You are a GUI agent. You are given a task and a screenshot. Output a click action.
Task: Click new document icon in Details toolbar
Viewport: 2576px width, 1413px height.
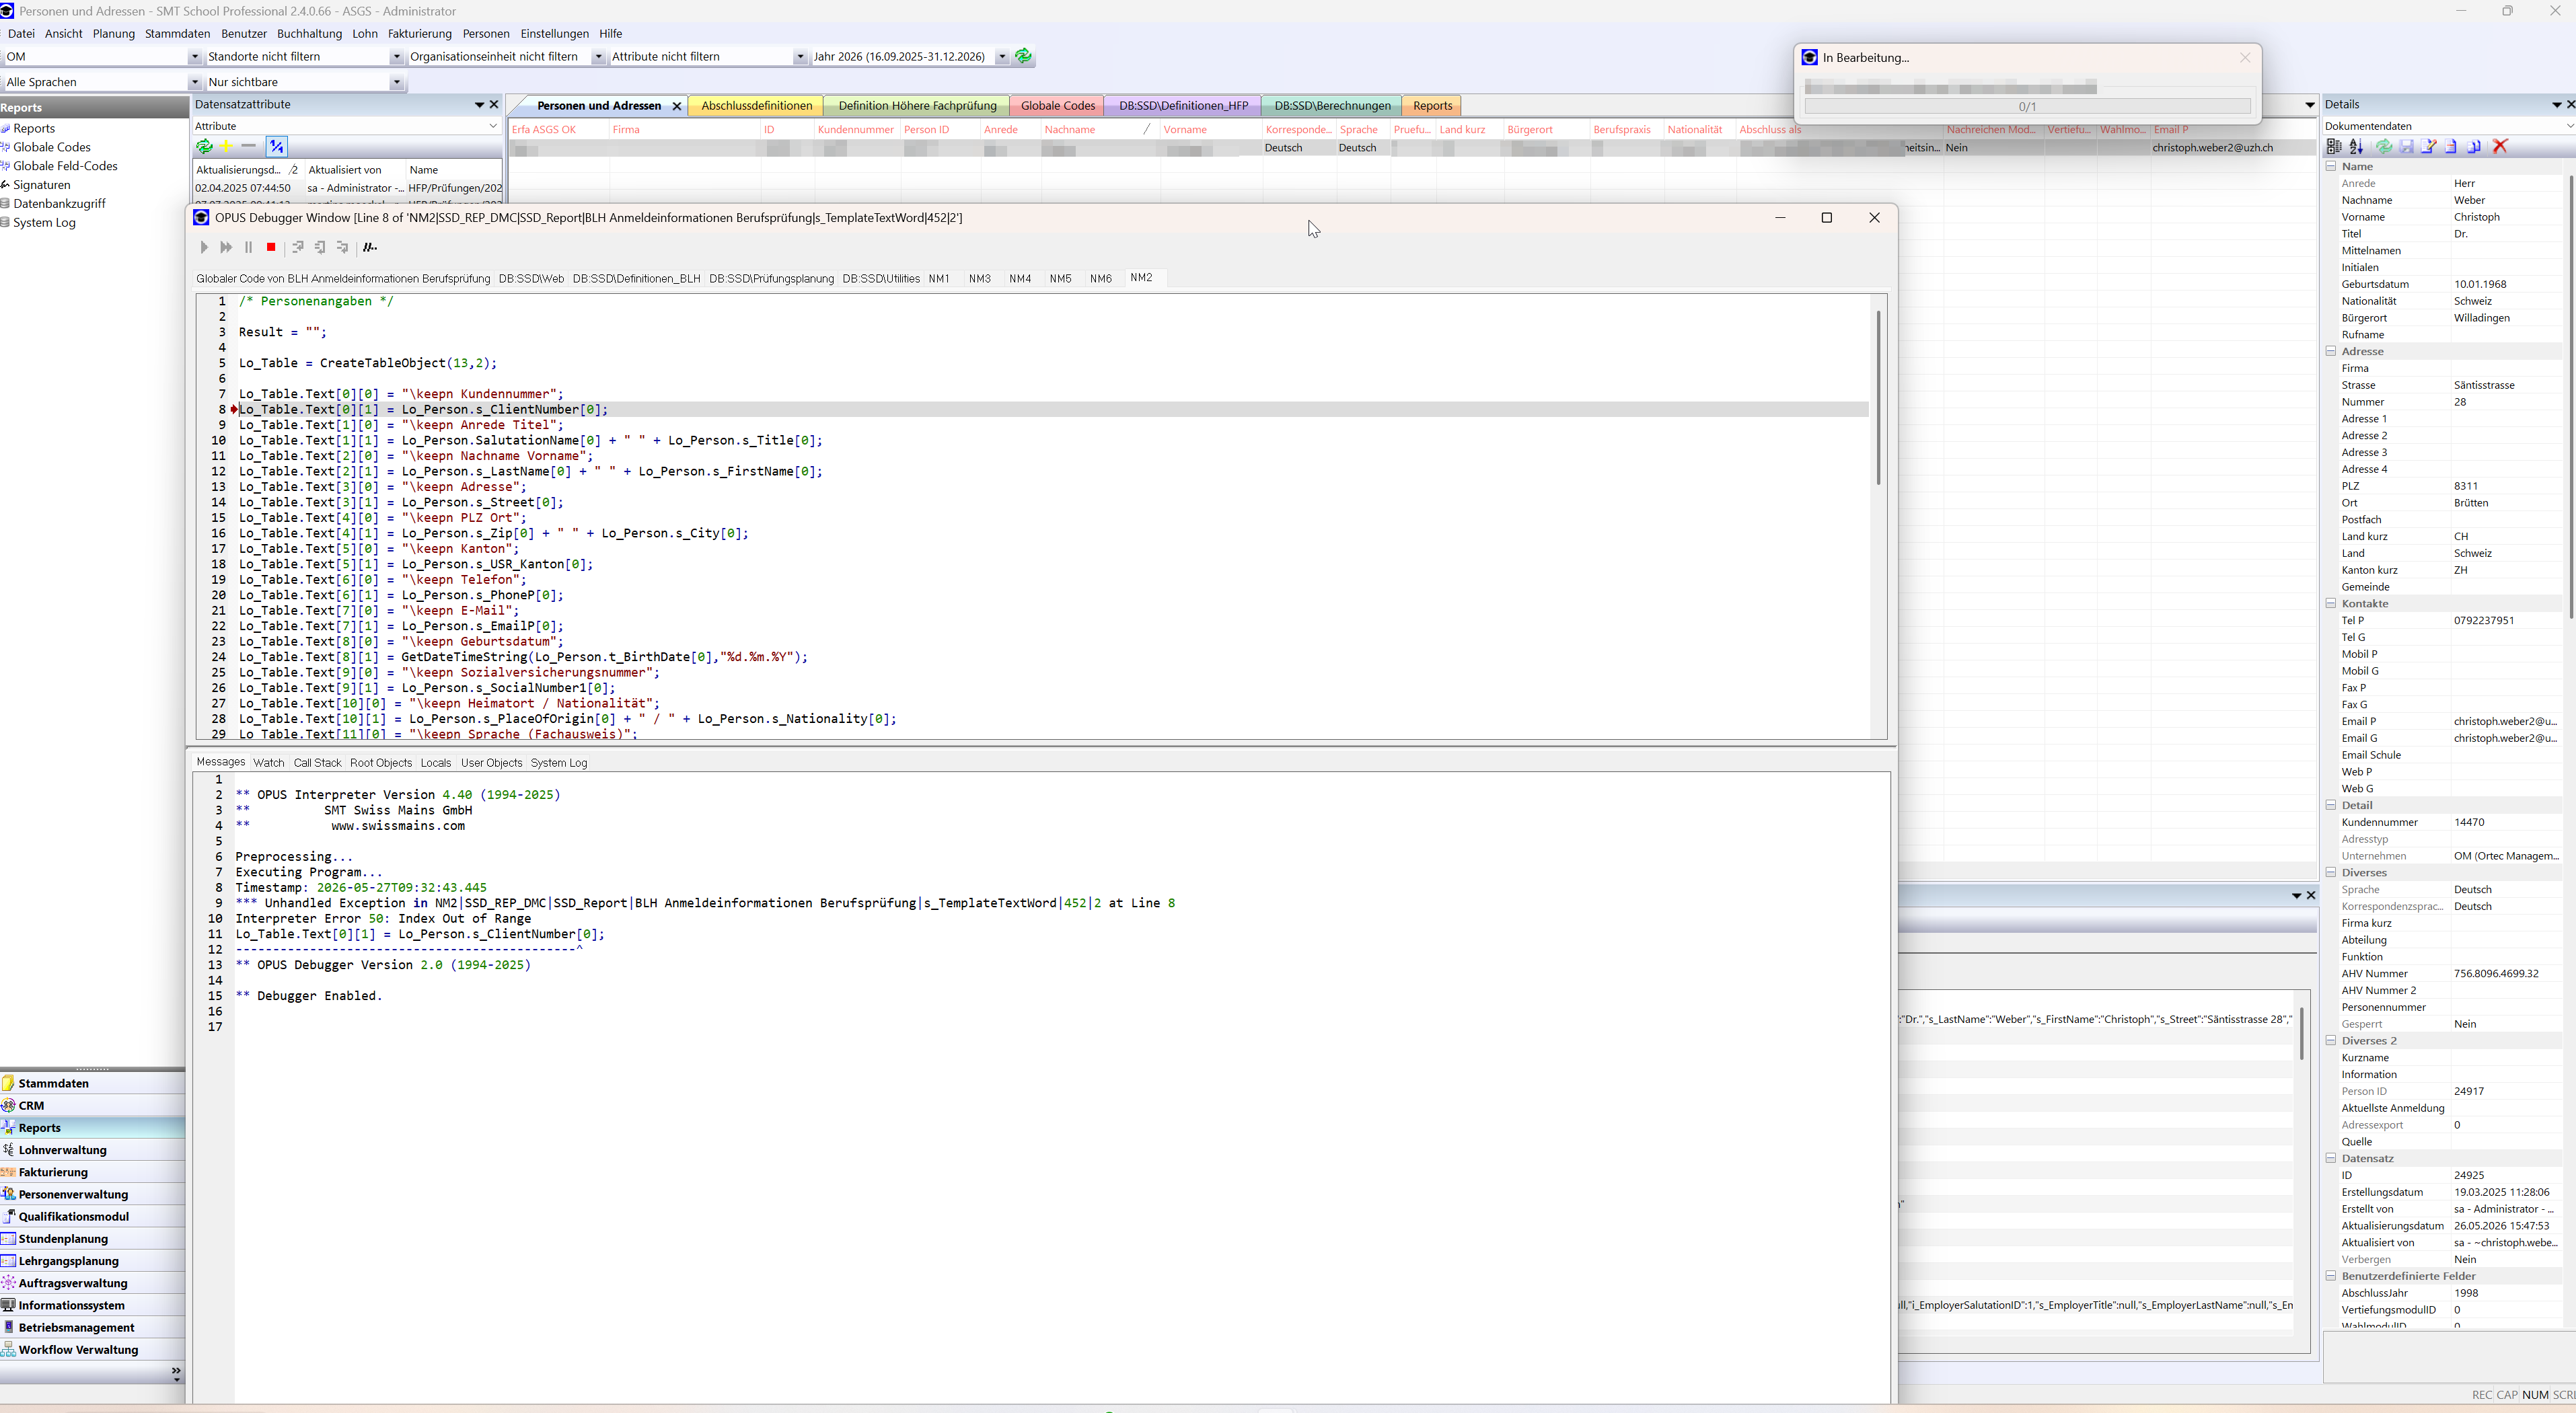point(2450,146)
